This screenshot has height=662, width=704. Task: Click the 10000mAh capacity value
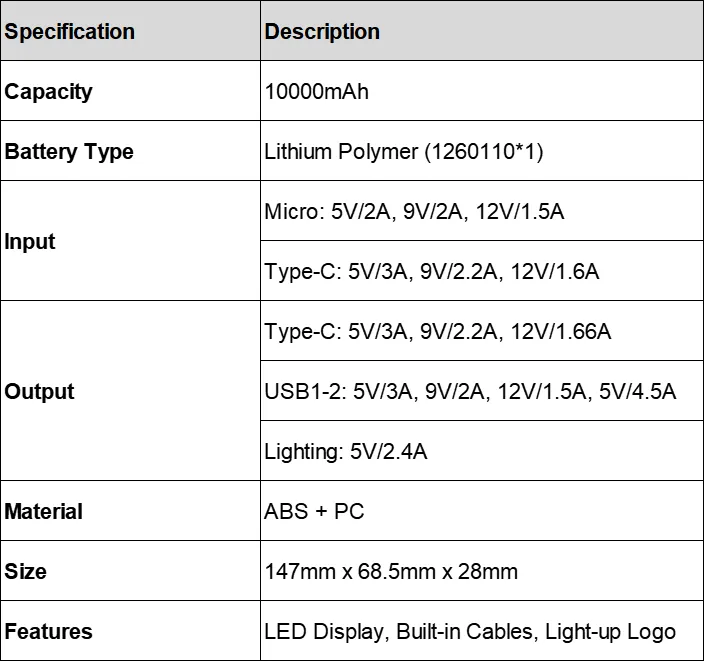pos(316,92)
